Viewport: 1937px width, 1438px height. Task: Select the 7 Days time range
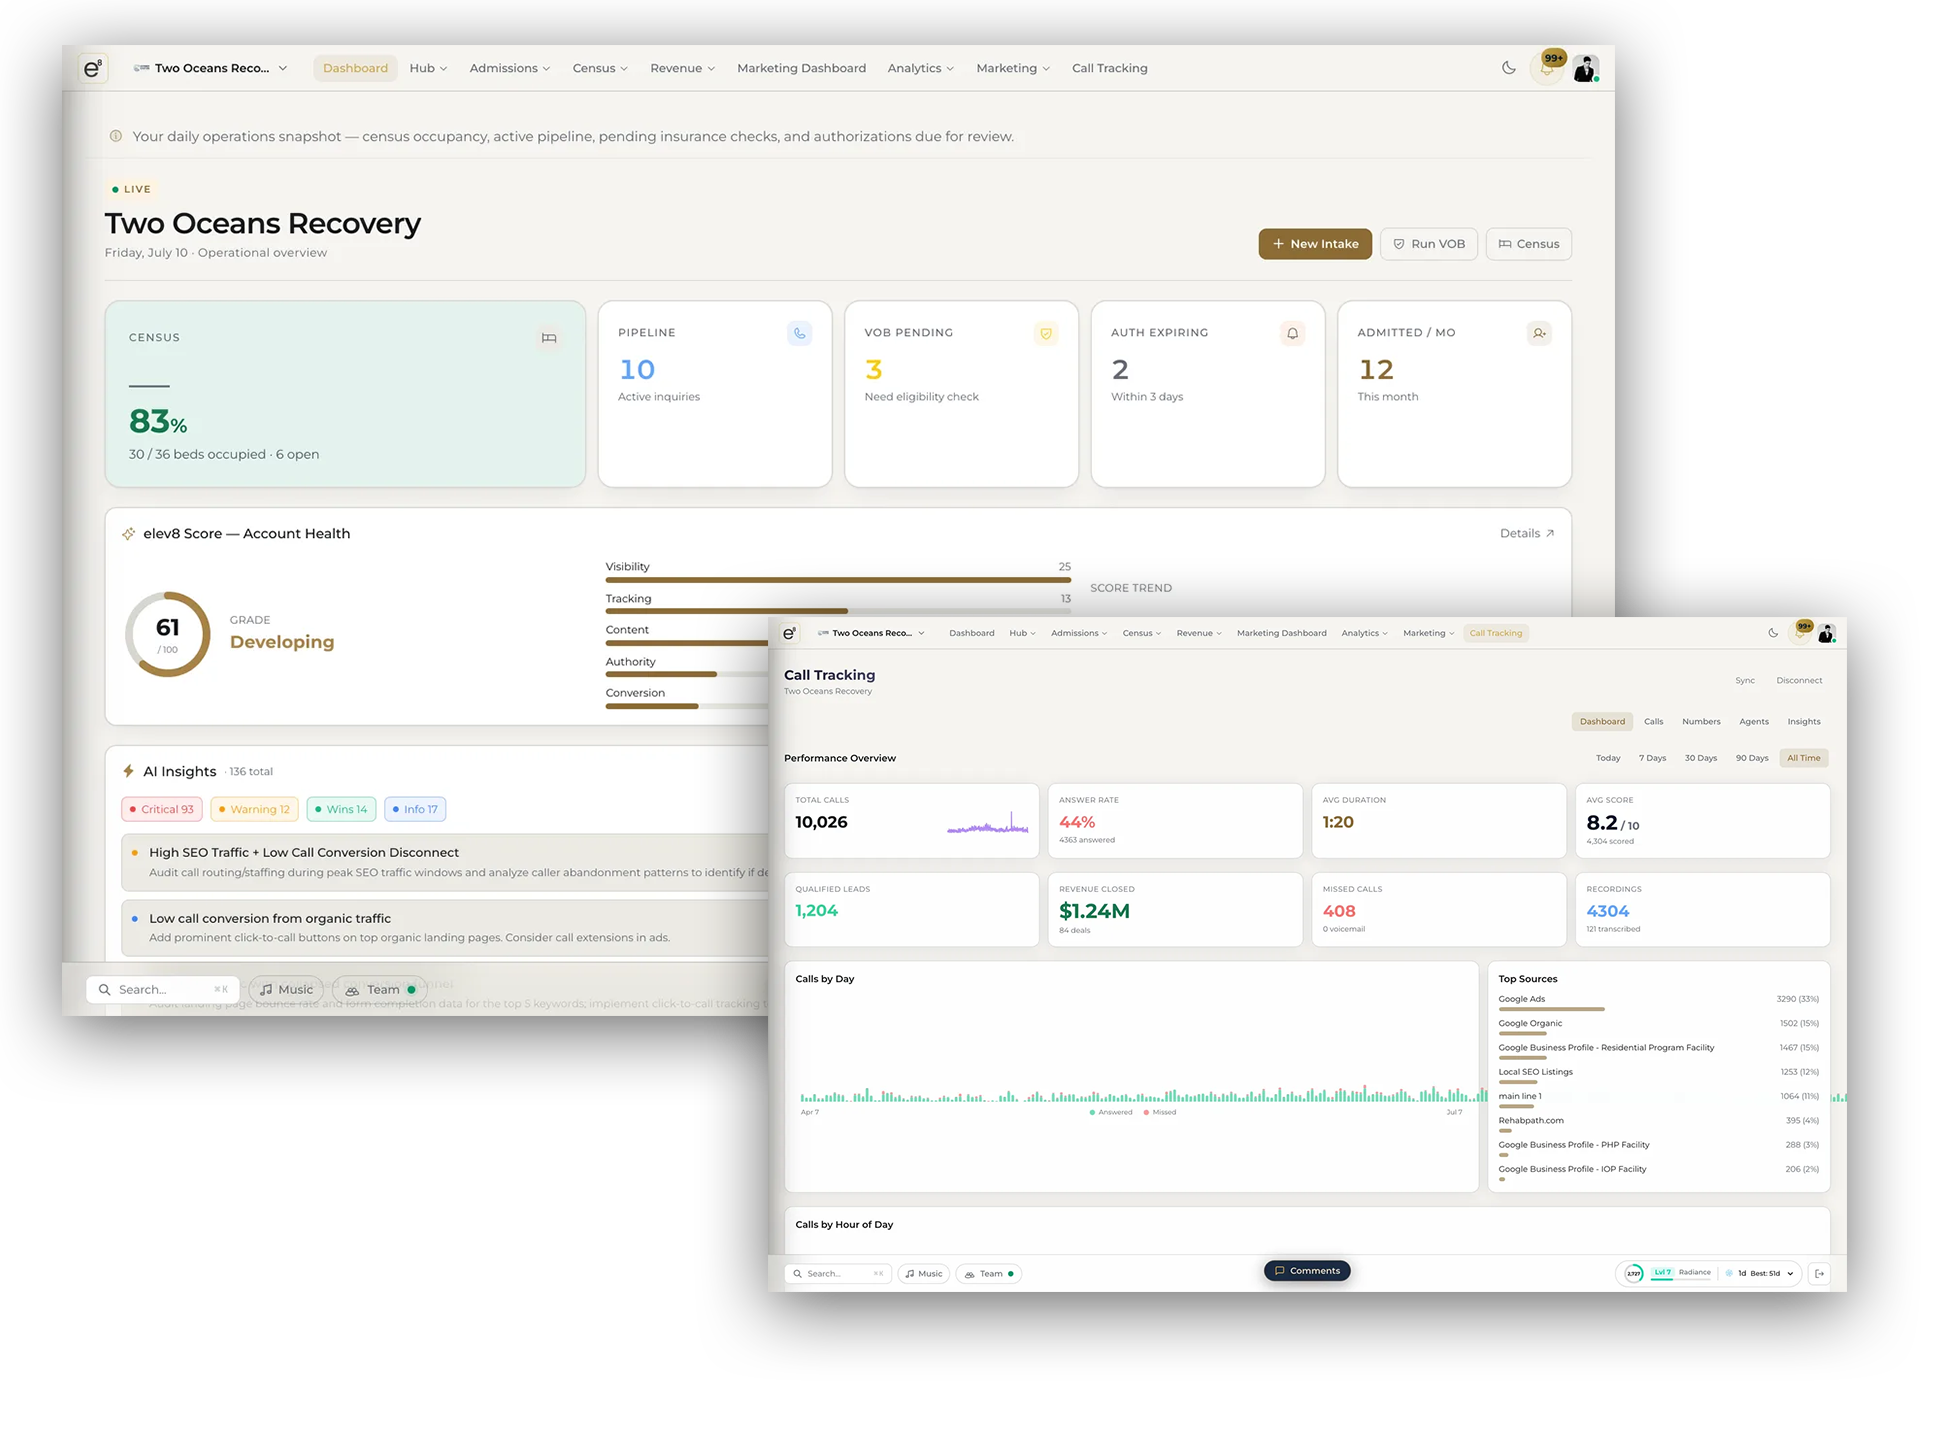(x=1652, y=758)
